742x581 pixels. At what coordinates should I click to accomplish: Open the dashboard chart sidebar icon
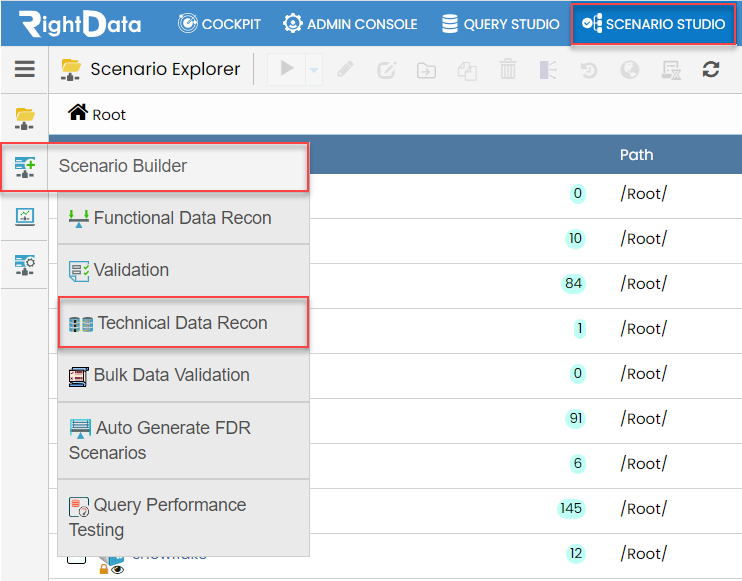click(25, 217)
